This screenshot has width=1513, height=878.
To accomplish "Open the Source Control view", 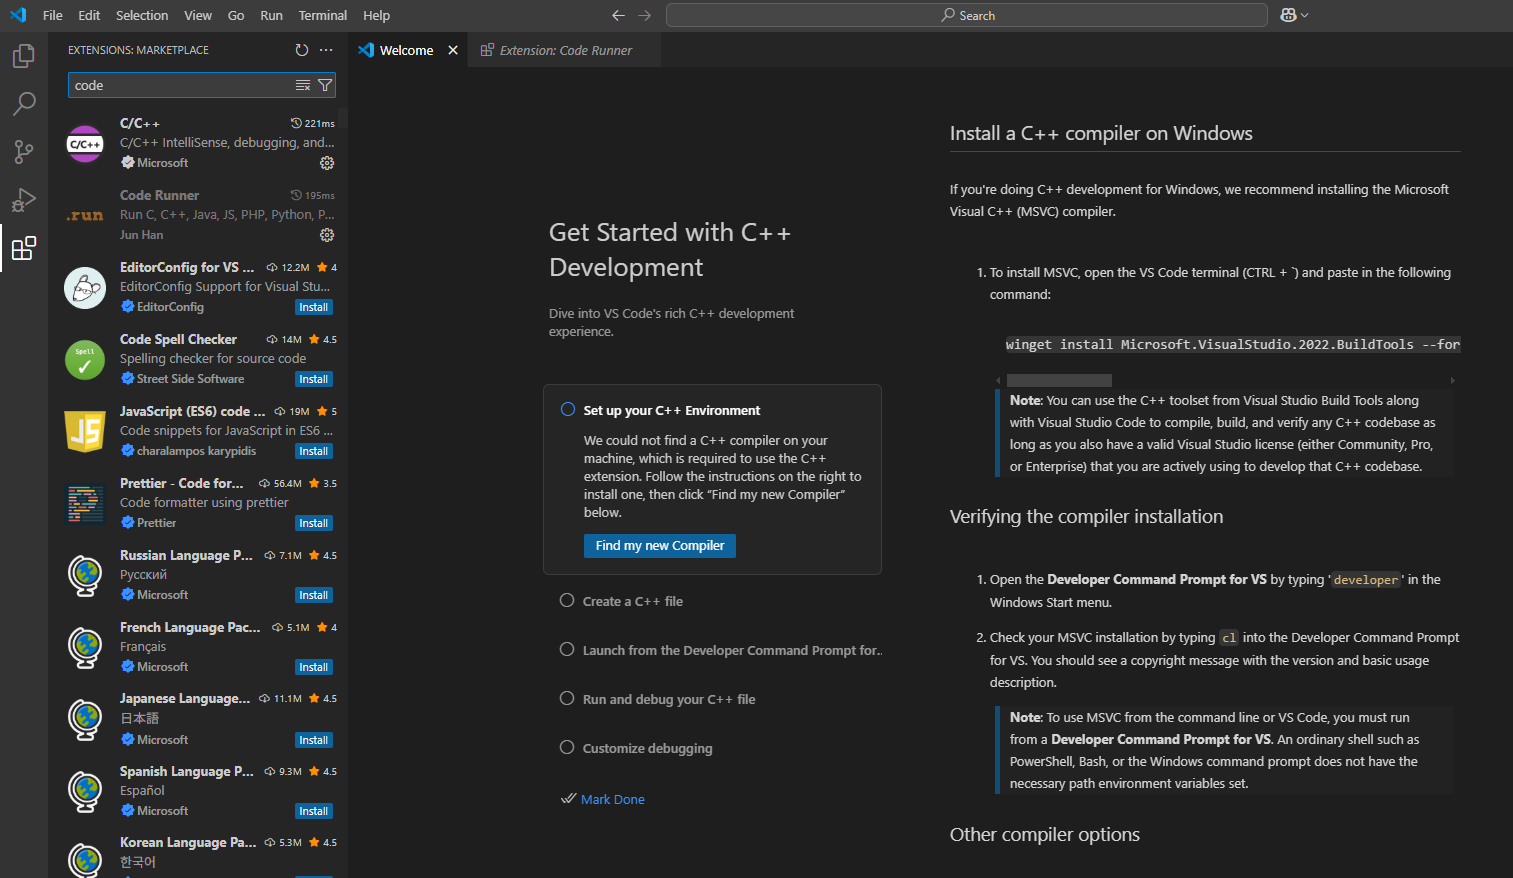I will point(24,151).
